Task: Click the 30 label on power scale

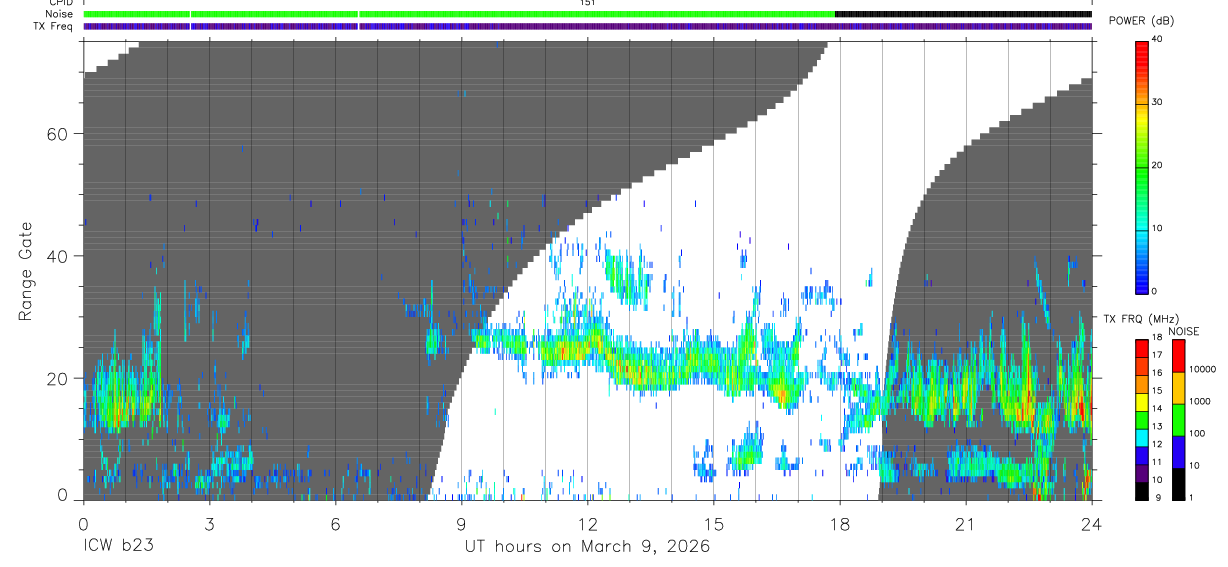Action: [1157, 103]
